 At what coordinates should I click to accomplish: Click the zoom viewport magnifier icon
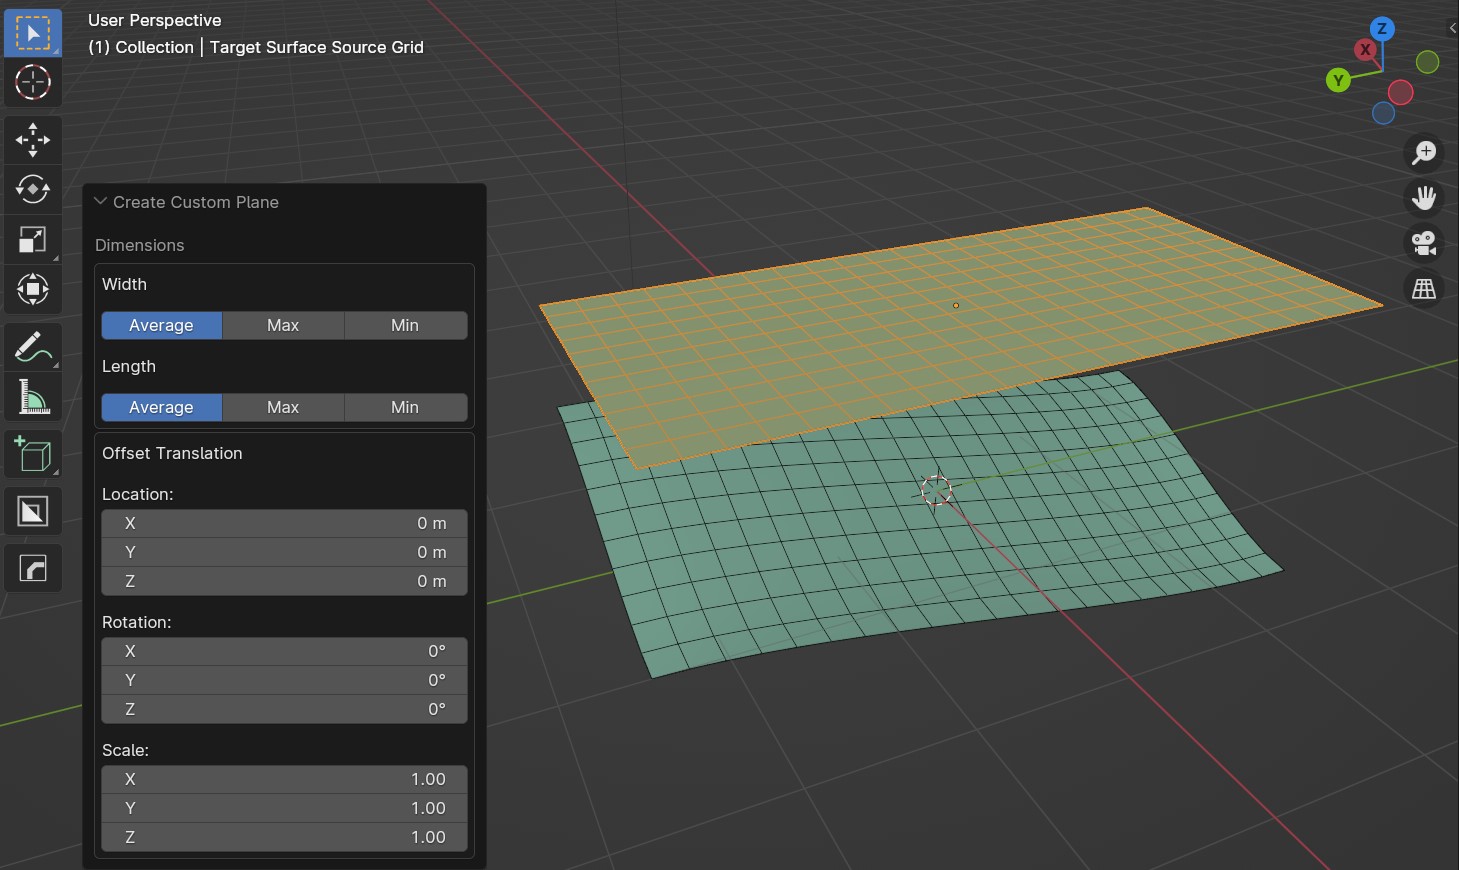click(x=1424, y=152)
